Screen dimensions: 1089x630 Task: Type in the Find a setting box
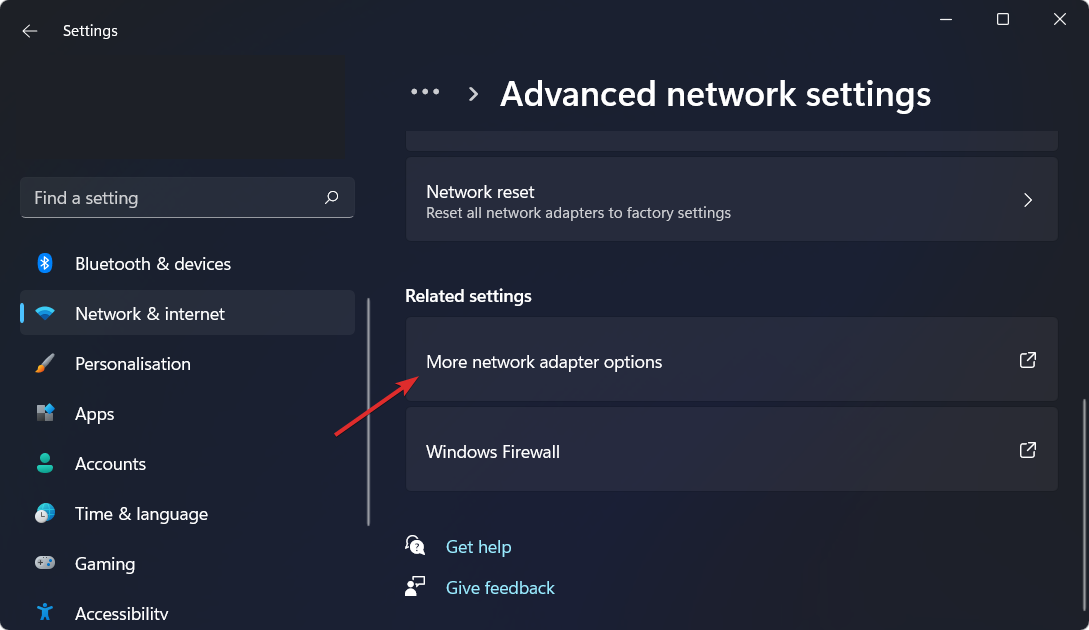point(170,198)
